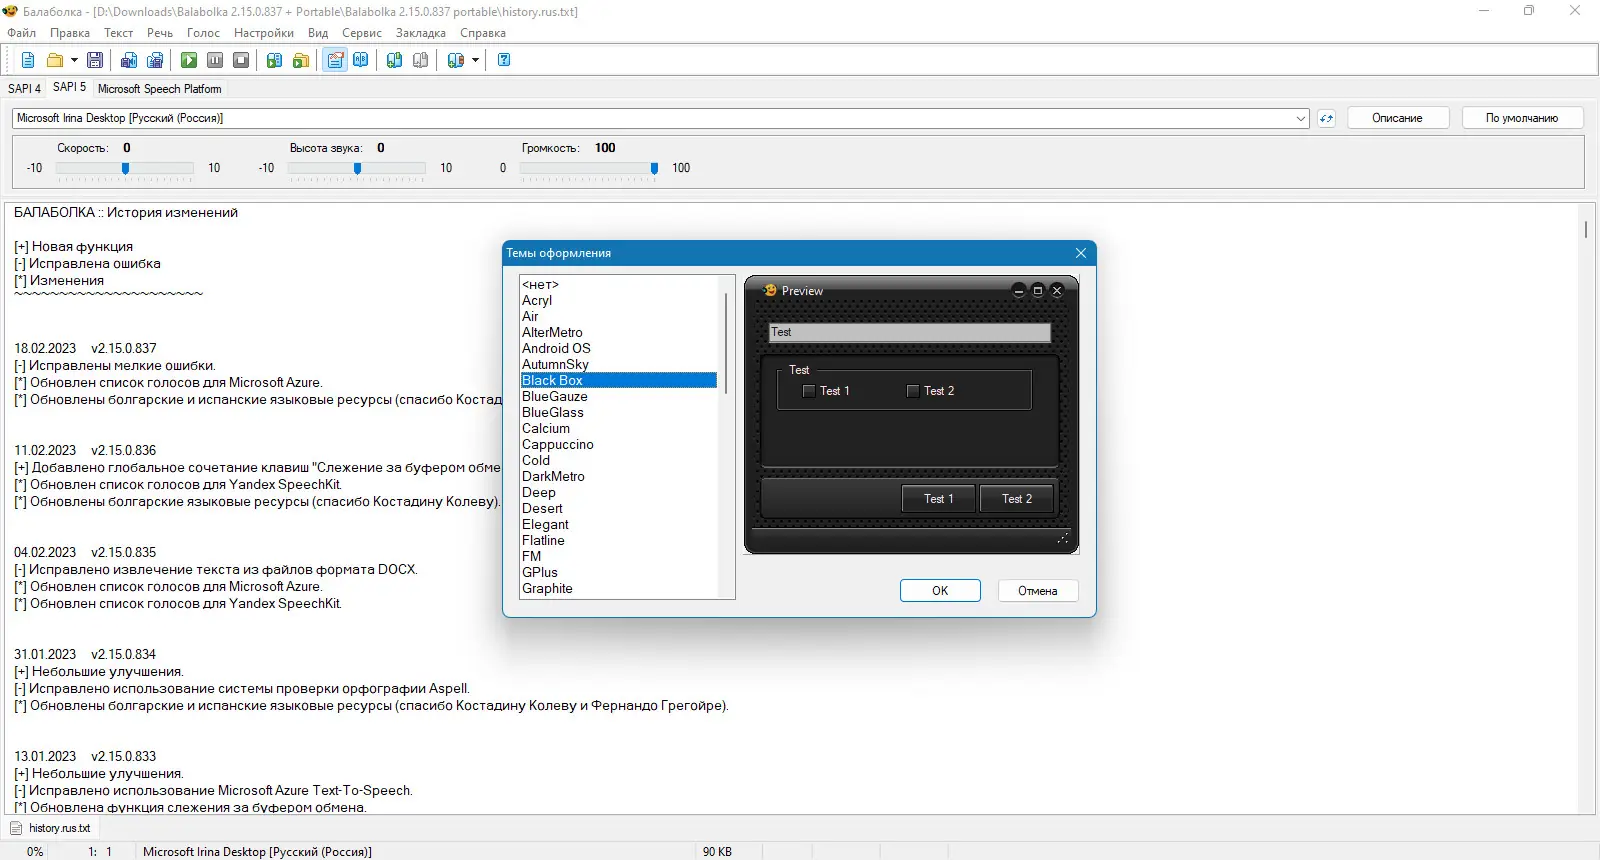The width and height of the screenshot is (1600, 860).
Task: Create a new document via toolbar icon
Action: [x=28, y=60]
